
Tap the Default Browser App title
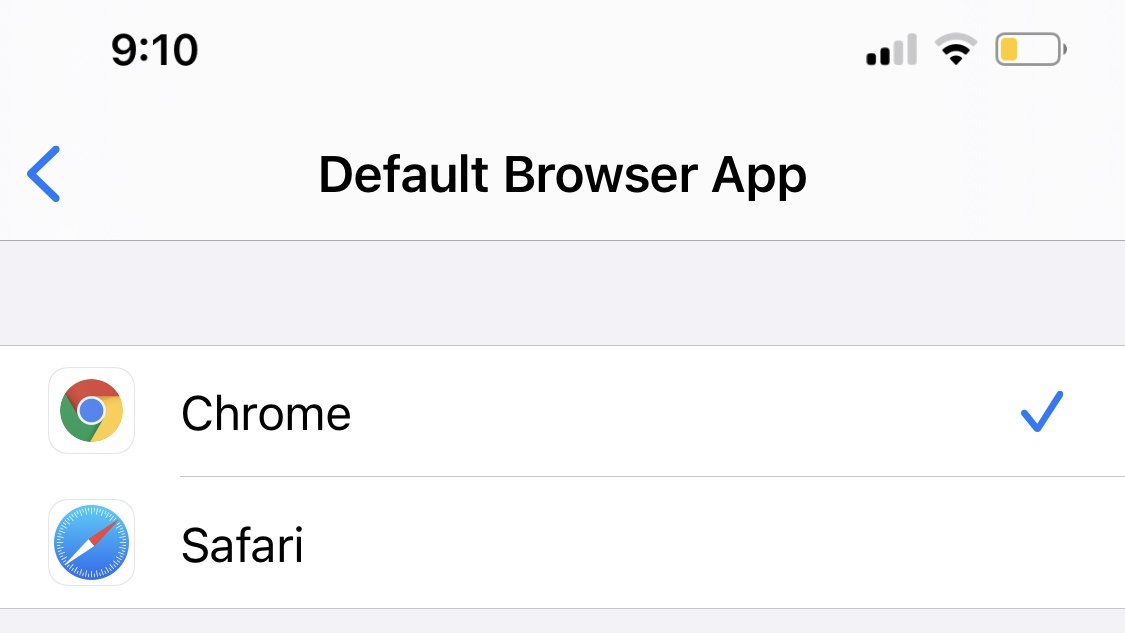(562, 176)
